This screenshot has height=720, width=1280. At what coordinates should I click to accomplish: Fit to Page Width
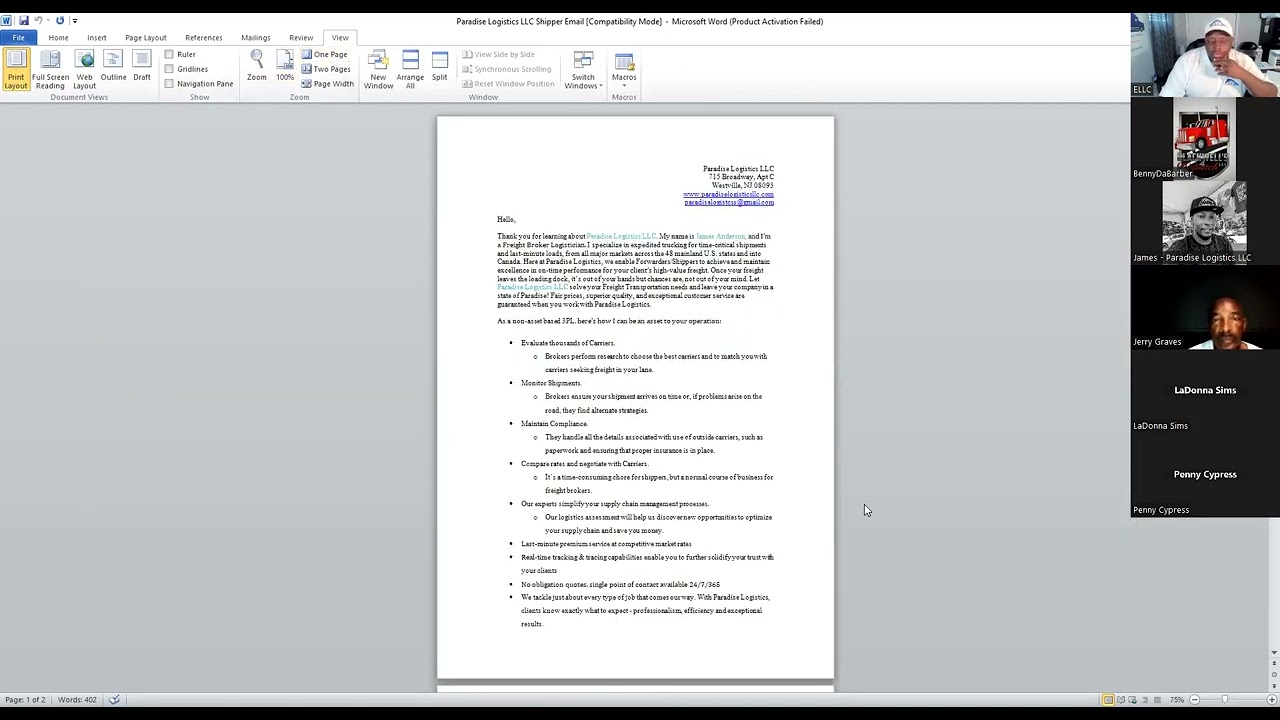(x=327, y=83)
